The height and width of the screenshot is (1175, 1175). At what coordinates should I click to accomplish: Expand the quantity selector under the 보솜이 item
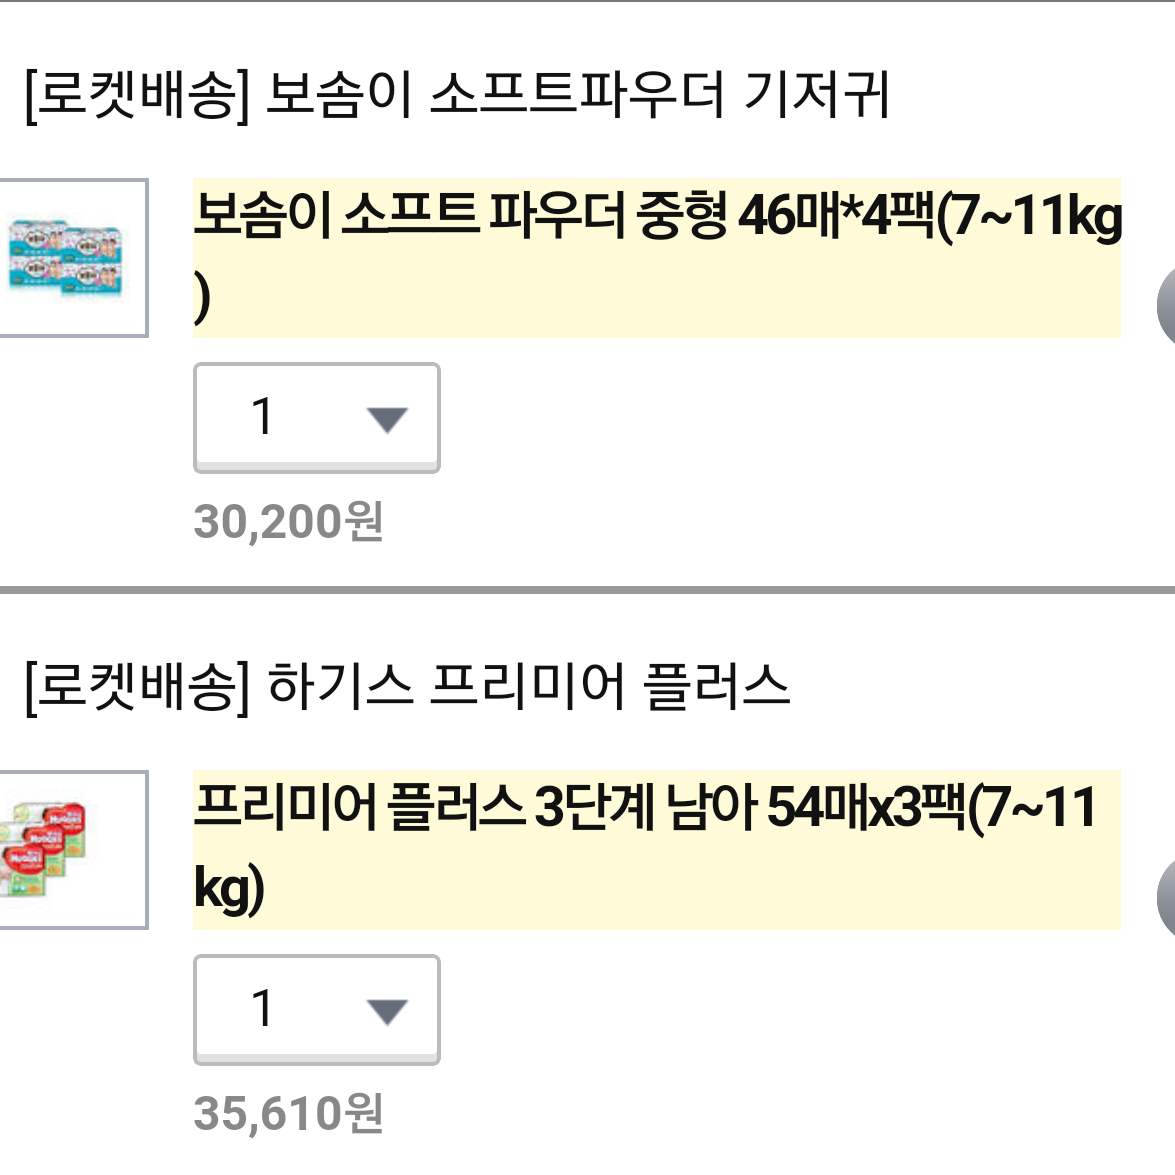click(317, 418)
